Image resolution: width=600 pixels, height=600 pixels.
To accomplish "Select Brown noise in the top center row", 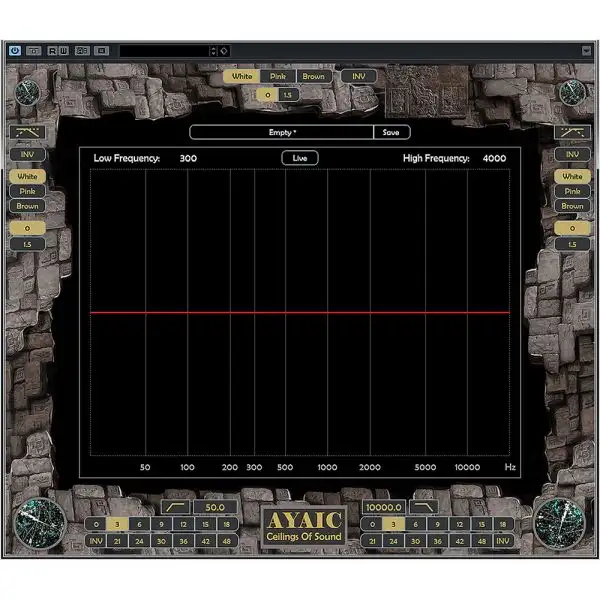I will 313,77.
